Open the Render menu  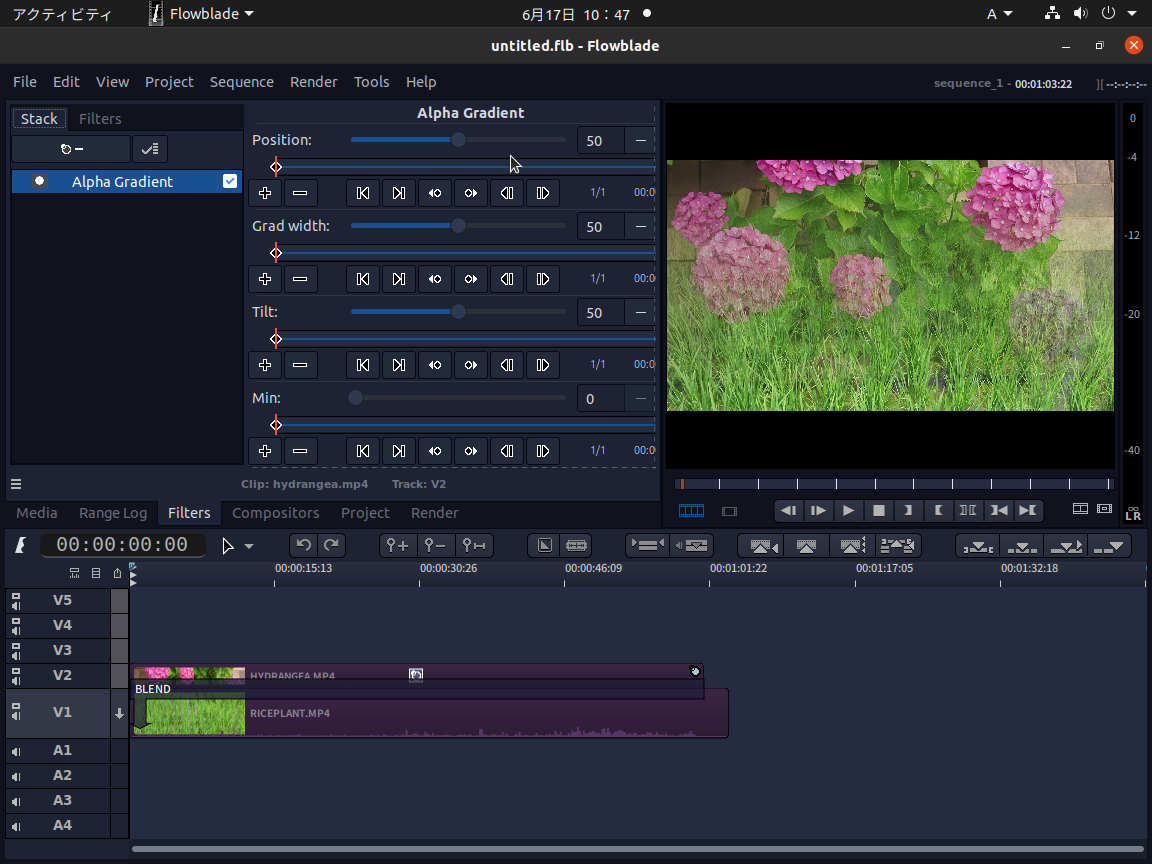[x=314, y=81]
